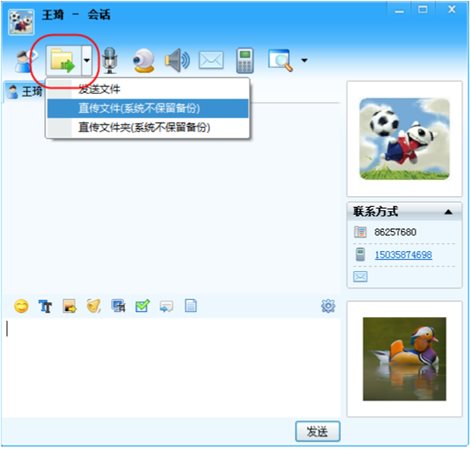Click the mobile icon beside 15035874698
470x450 pixels.
tap(360, 255)
